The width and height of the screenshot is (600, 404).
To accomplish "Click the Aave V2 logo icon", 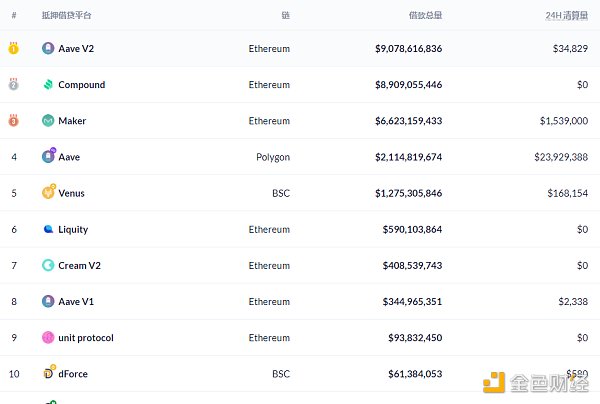I will 48,48.
